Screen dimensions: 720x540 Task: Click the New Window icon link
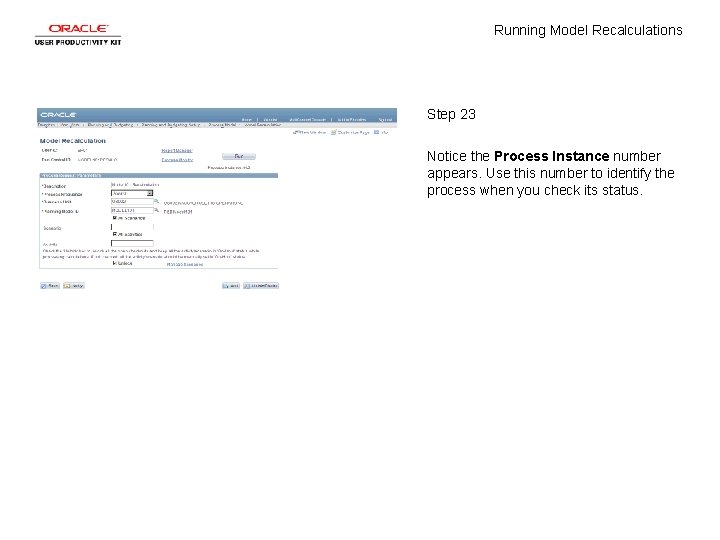tap(309, 132)
